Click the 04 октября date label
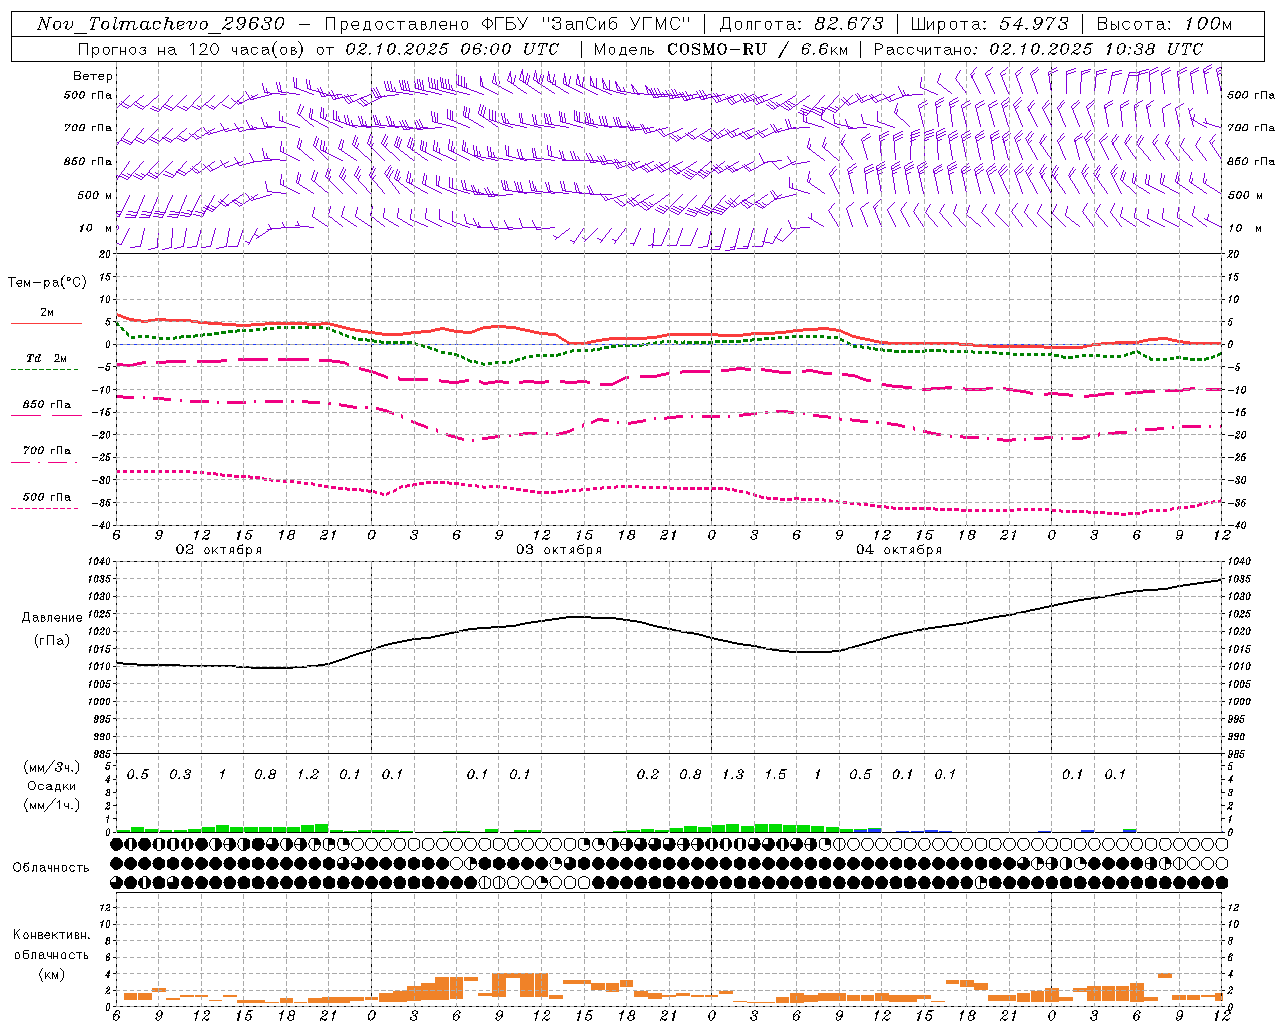The height and width of the screenshot is (1024, 1280). (899, 550)
